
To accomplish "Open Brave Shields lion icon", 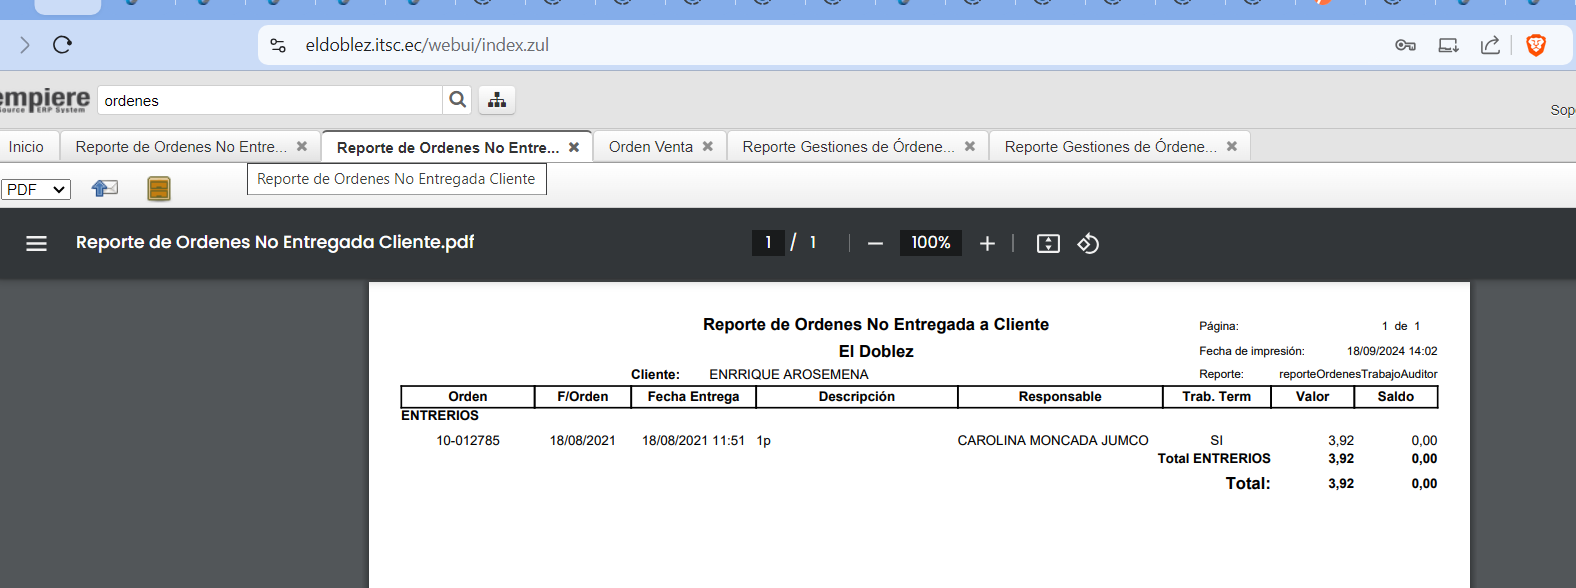I will click(1536, 45).
